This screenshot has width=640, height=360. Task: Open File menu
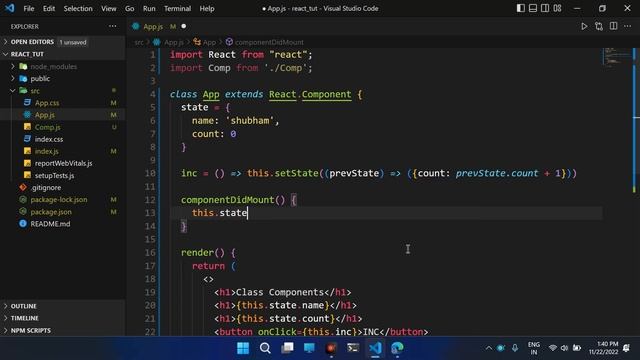(x=29, y=8)
